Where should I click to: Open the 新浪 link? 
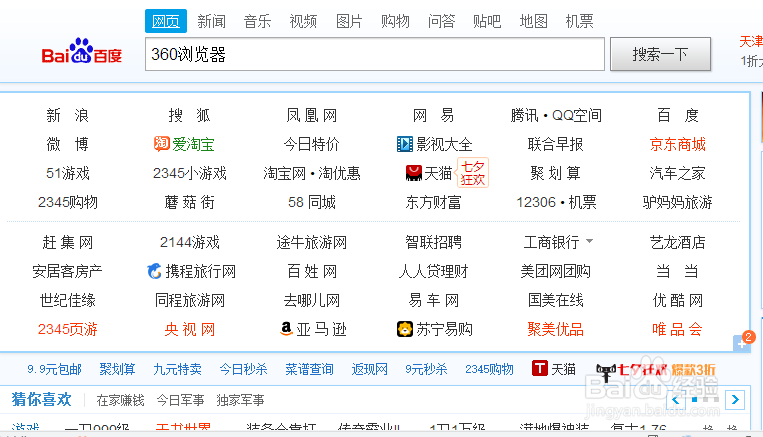[x=68, y=115]
